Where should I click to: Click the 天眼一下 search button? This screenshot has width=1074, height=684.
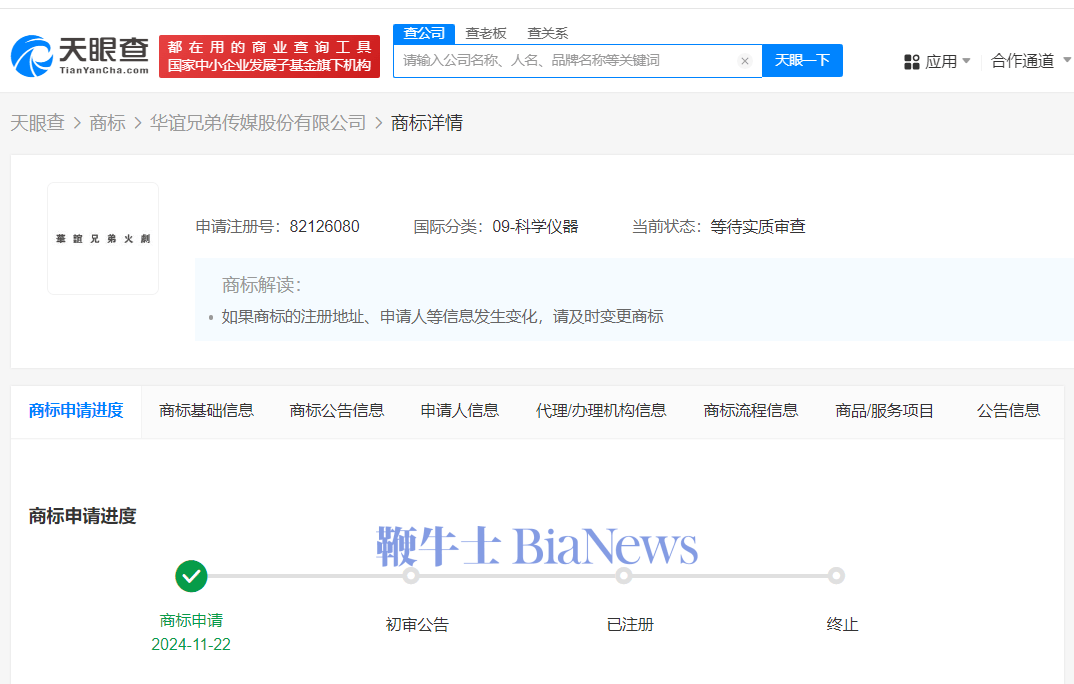click(x=802, y=61)
